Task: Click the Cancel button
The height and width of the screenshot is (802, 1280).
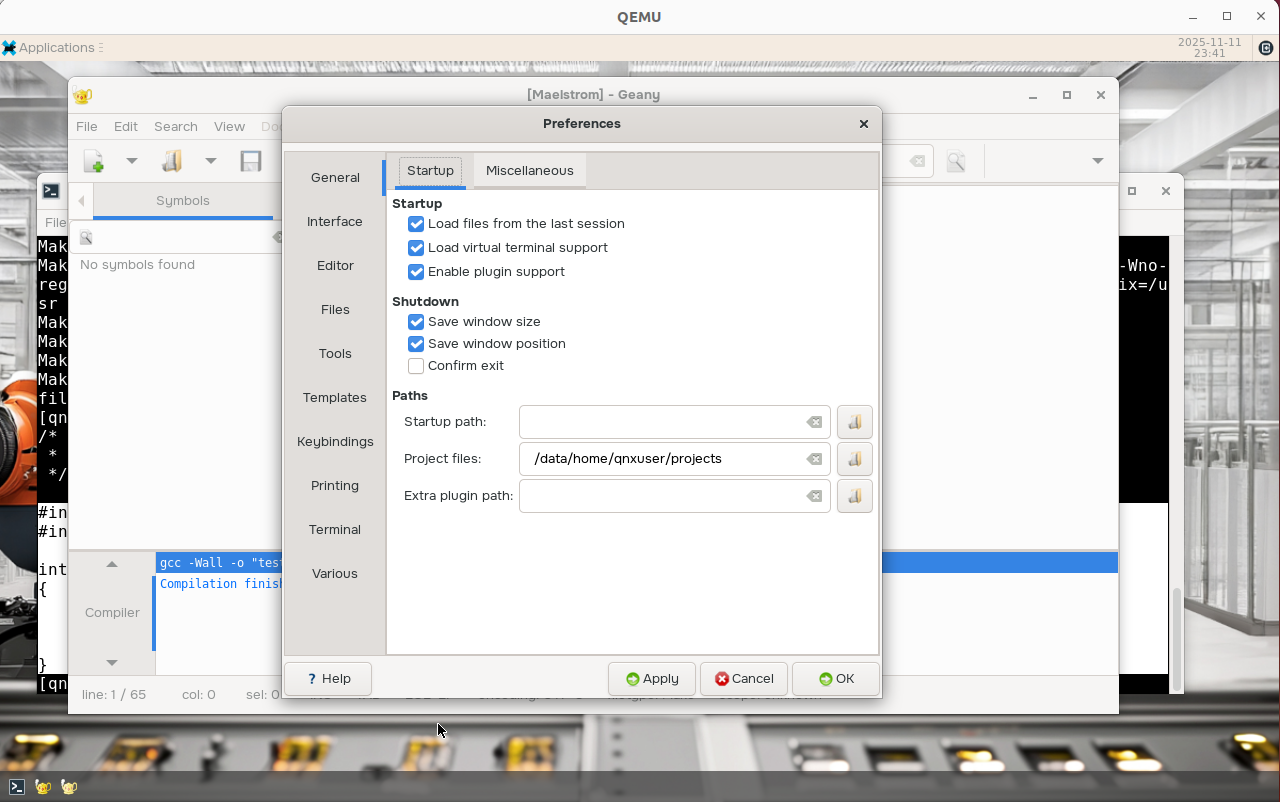Action: (744, 679)
